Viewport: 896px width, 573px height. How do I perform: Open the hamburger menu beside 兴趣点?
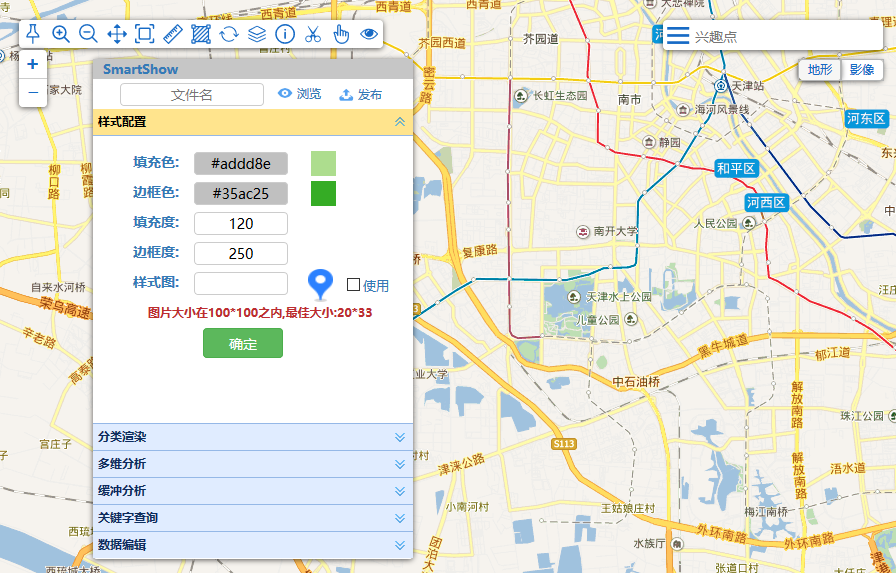point(678,35)
